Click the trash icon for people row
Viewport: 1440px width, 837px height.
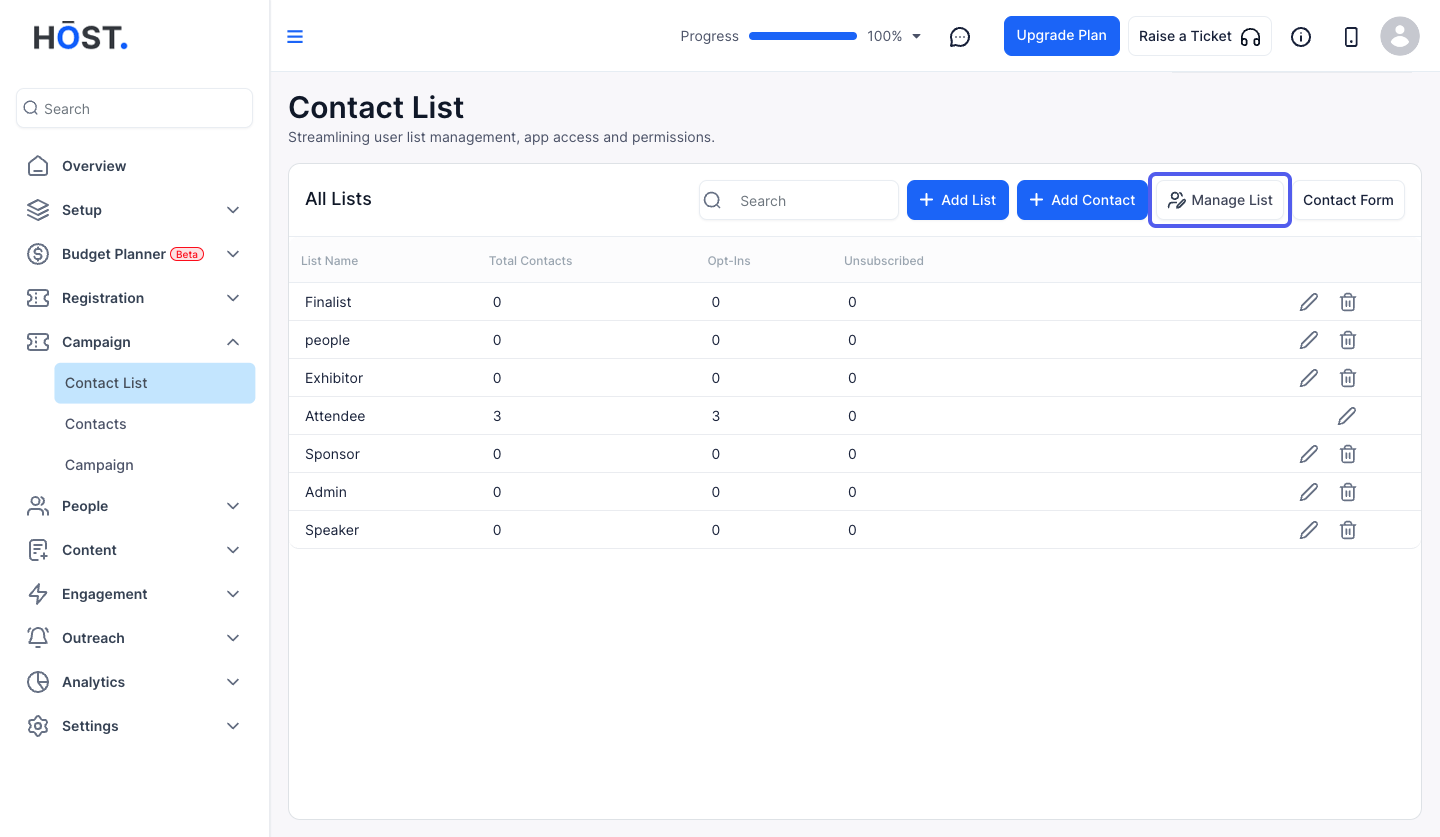[1348, 340]
